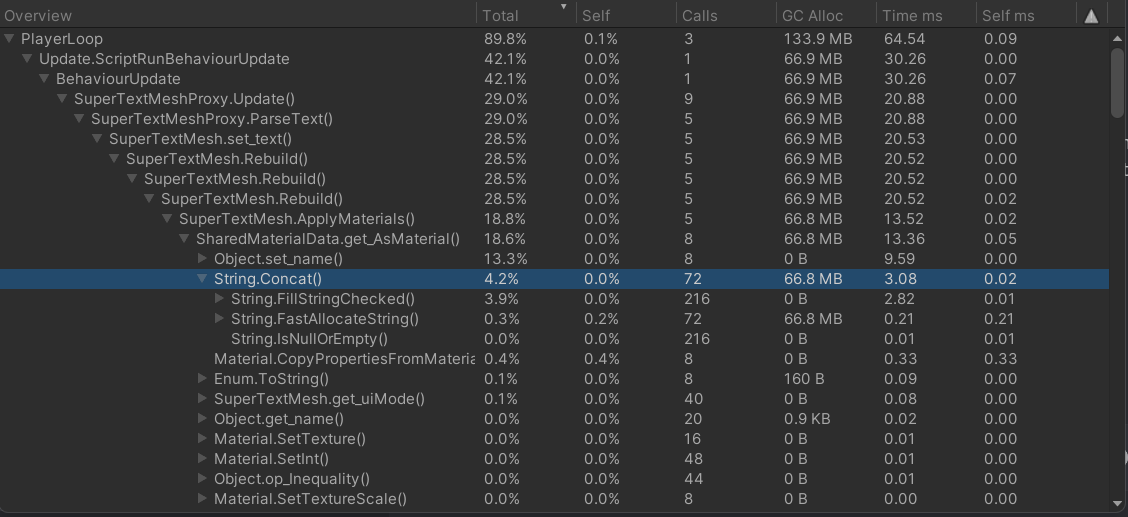Click the 48 Calls value
The image size is (1128, 517).
click(x=693, y=459)
